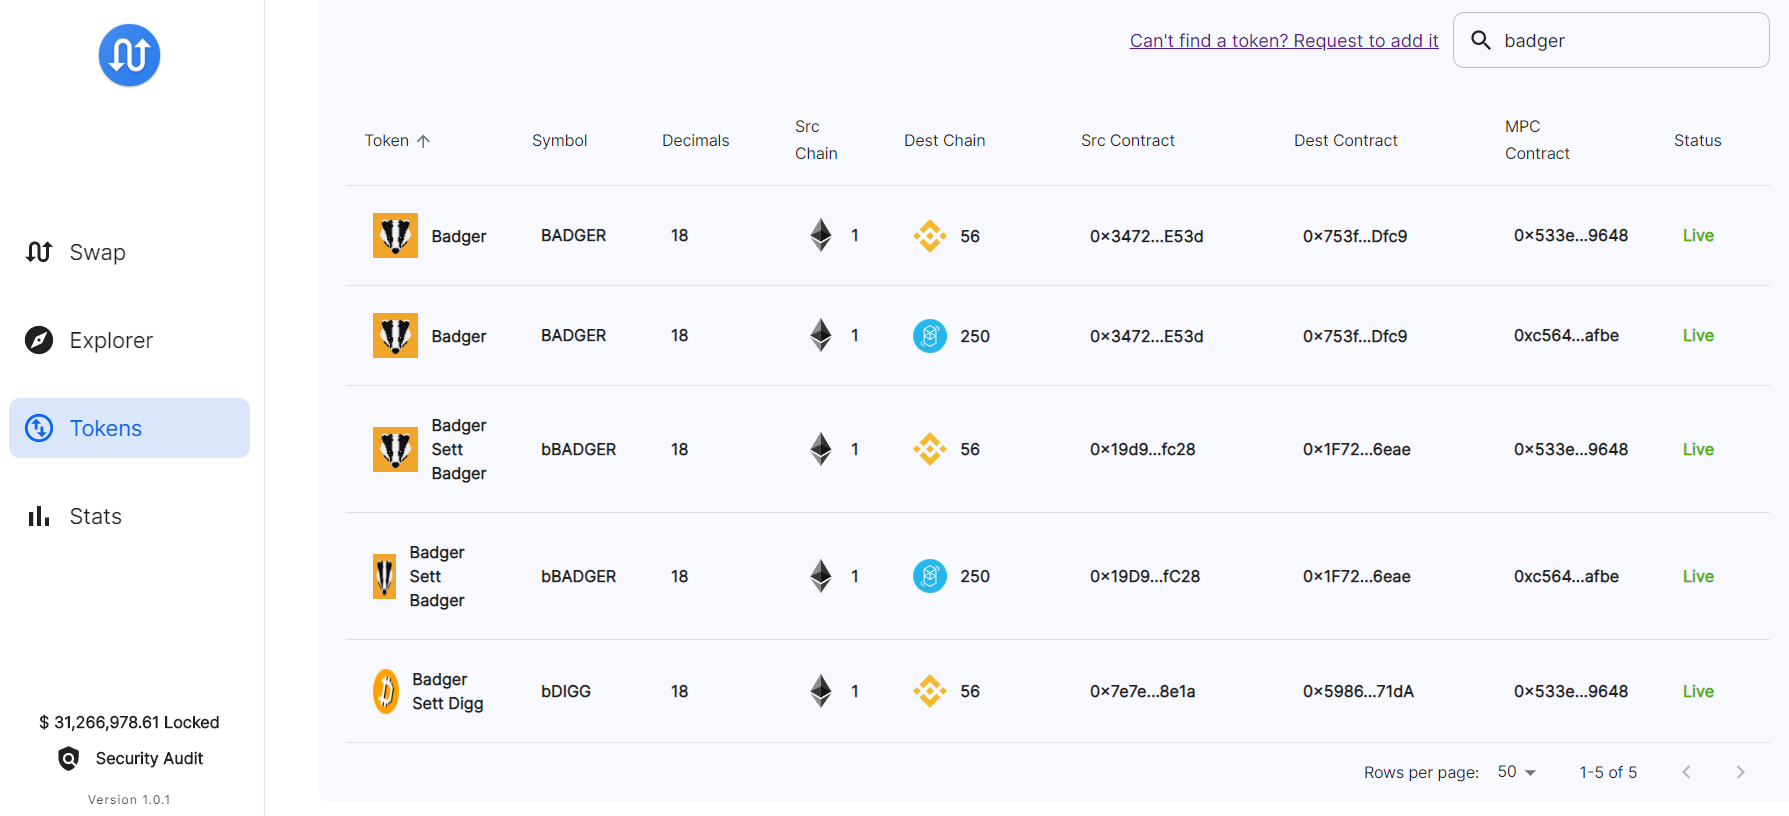Click the Src Chain column header
The width and height of the screenshot is (1789, 816).
click(816, 140)
